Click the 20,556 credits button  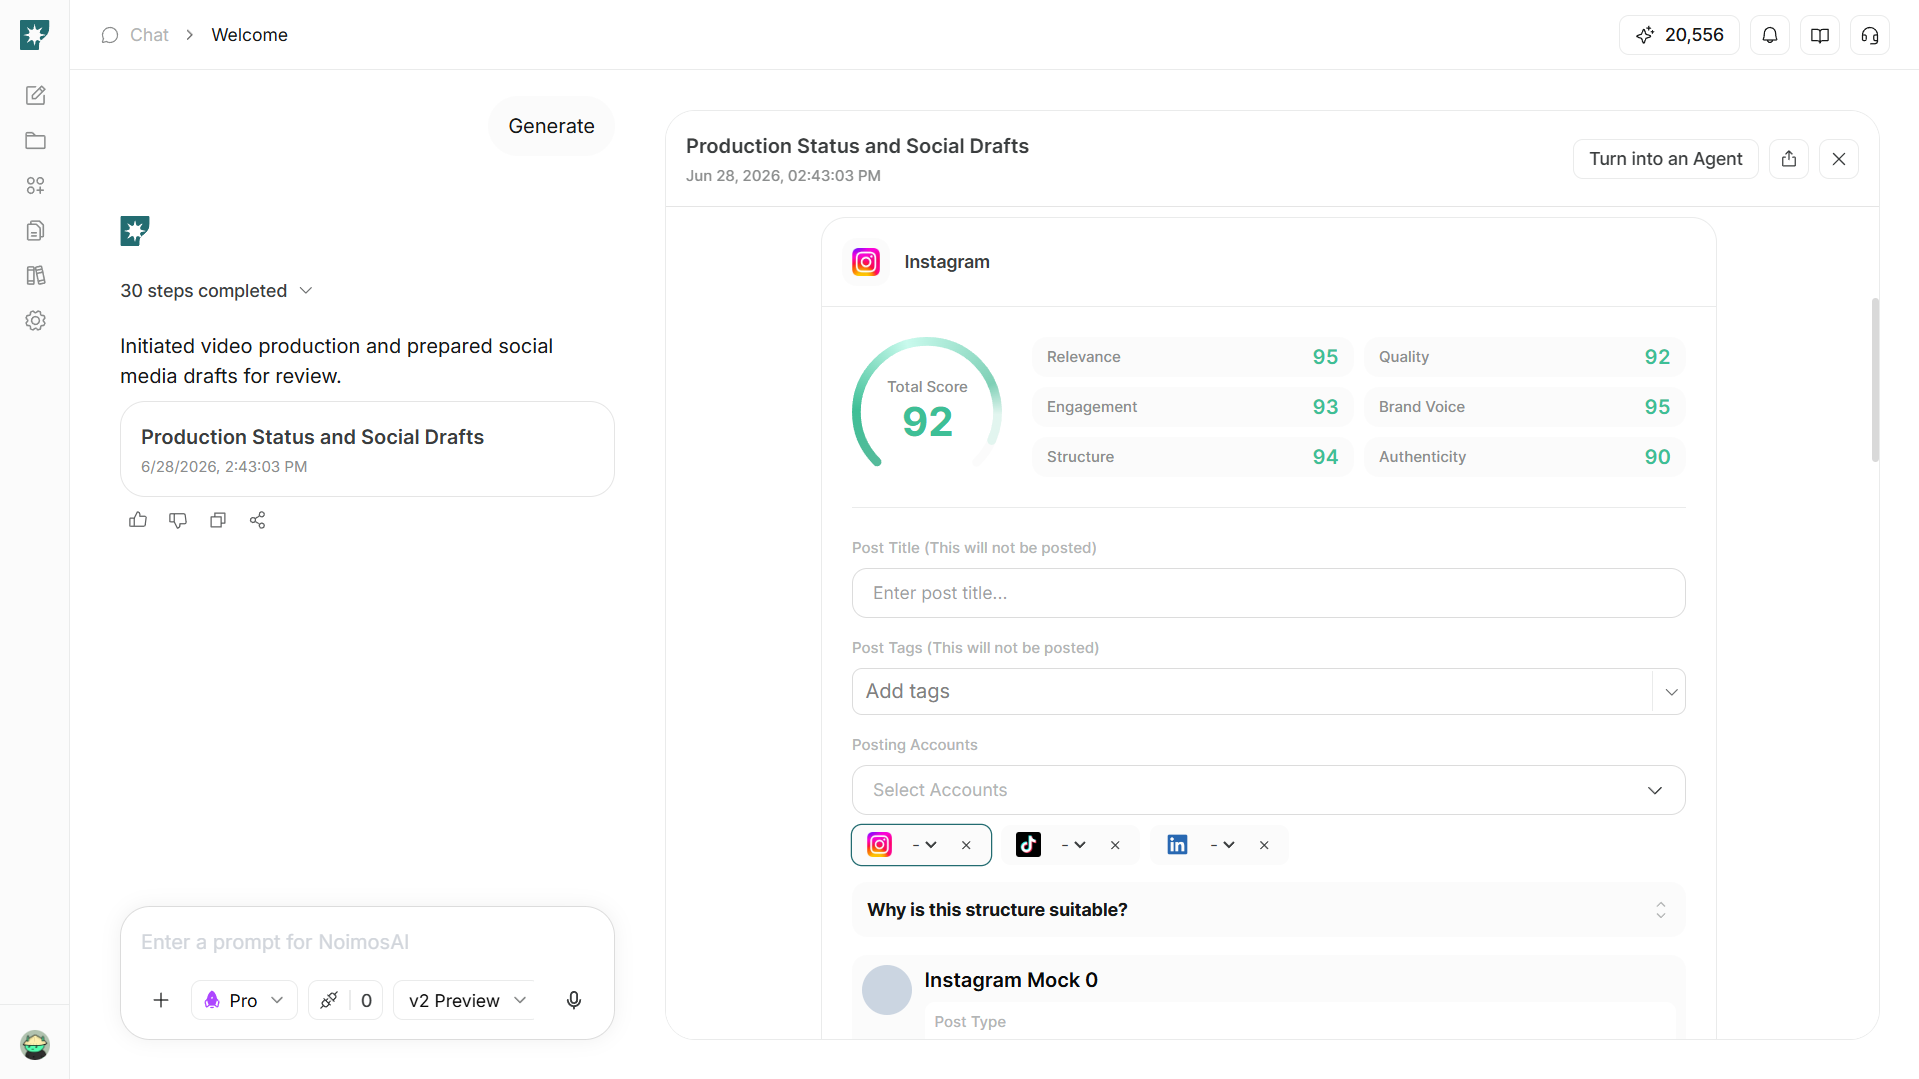pos(1679,35)
